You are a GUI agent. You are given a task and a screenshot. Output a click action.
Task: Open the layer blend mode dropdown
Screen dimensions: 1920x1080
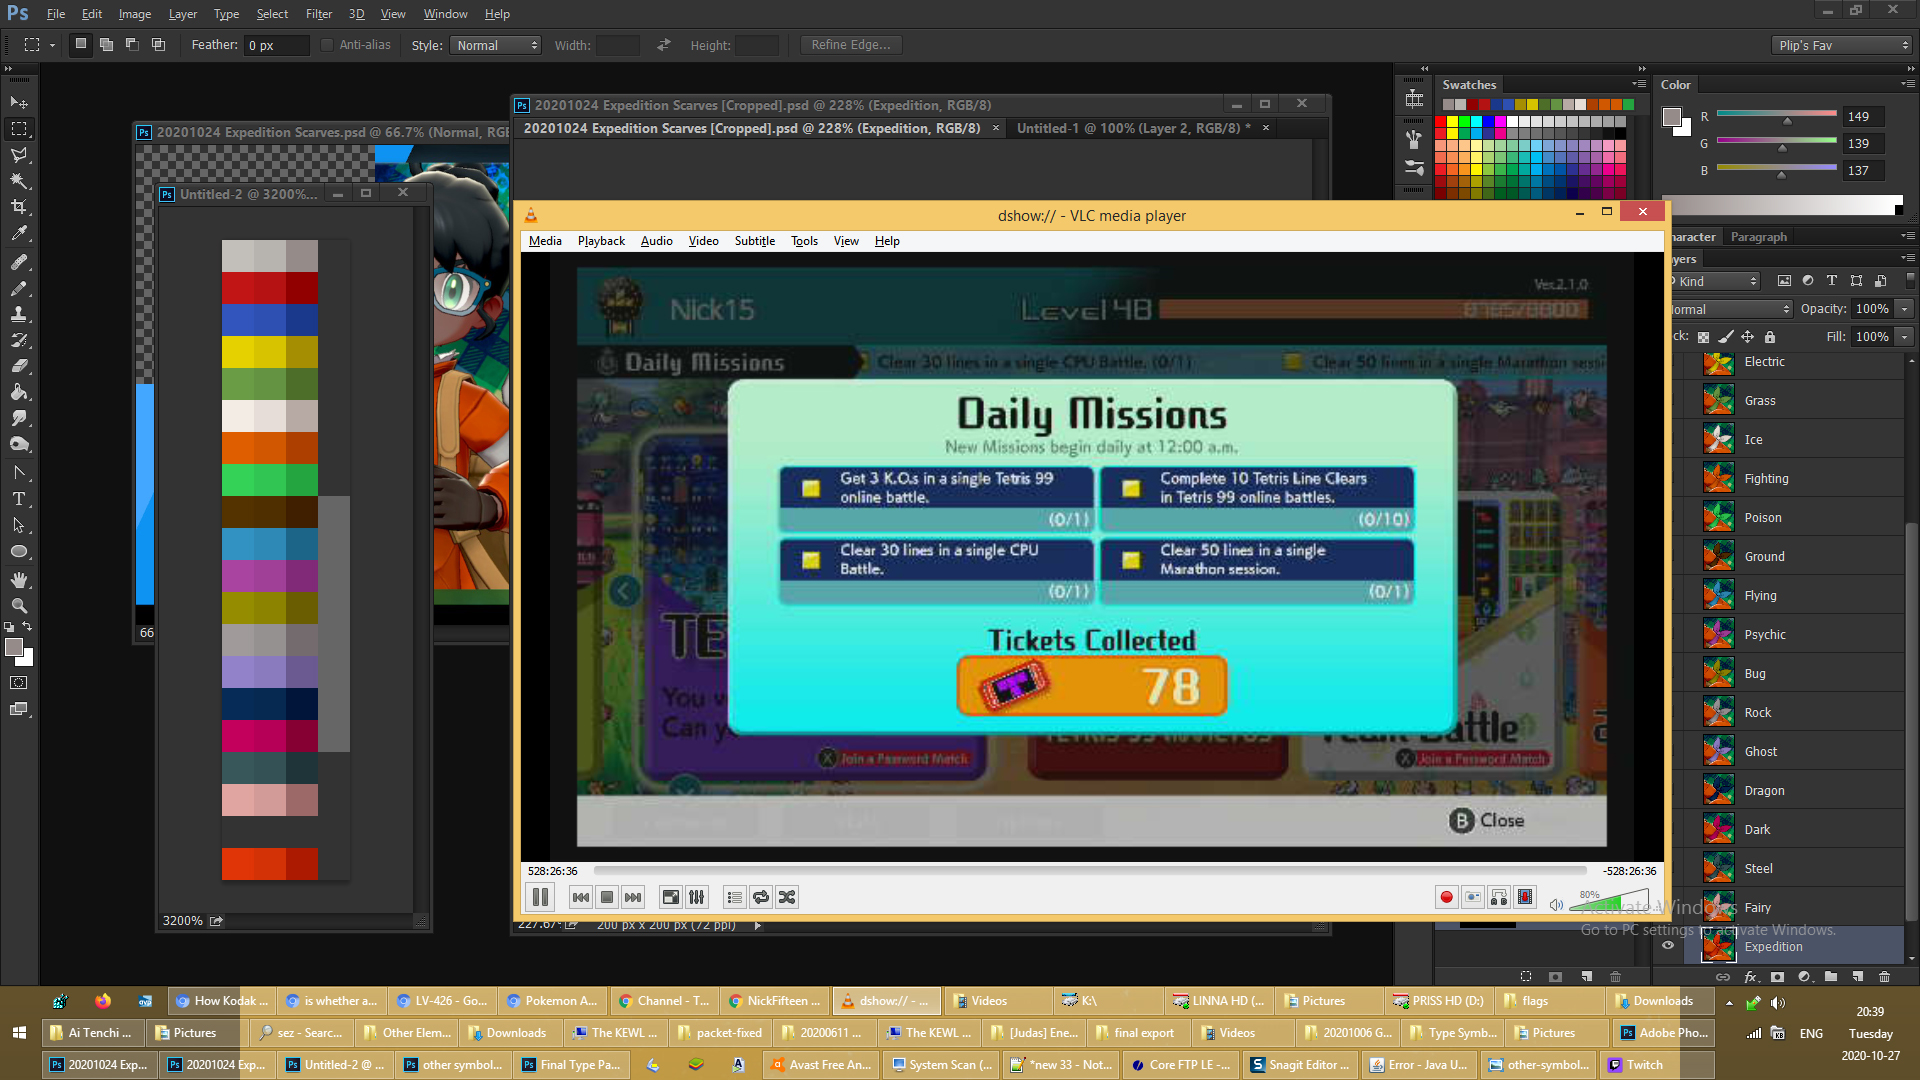[x=1732, y=309]
